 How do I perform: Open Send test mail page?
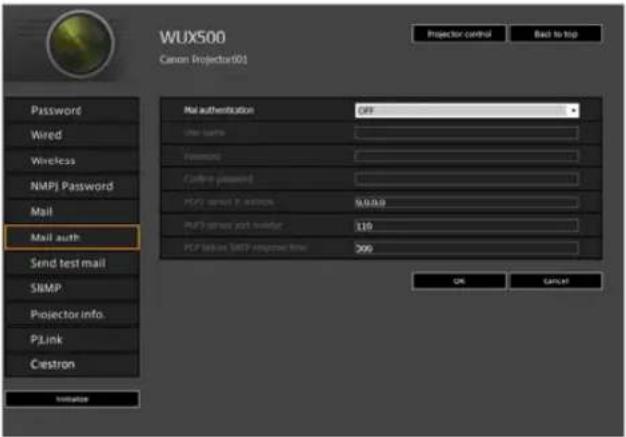coord(72,263)
